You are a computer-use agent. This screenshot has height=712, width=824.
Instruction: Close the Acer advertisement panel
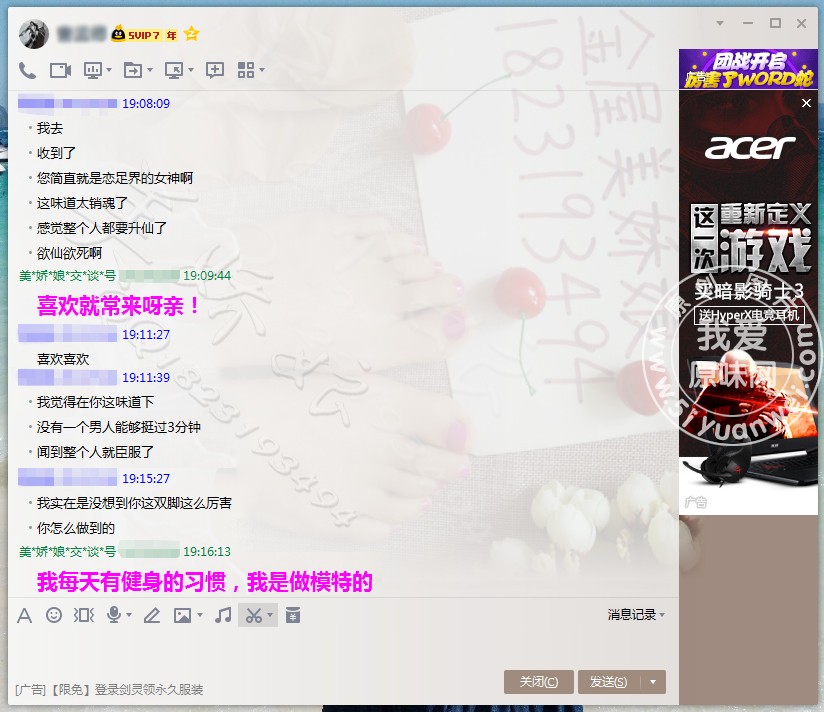coord(807,103)
